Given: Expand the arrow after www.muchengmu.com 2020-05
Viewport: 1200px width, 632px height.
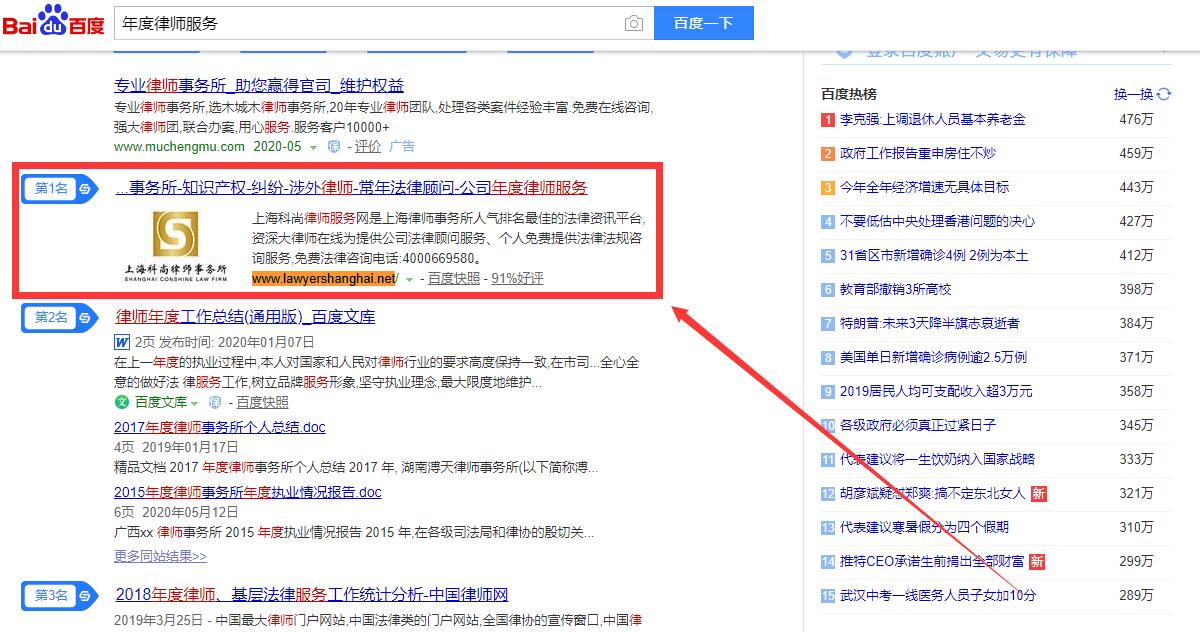Looking at the screenshot, I should [x=313, y=147].
